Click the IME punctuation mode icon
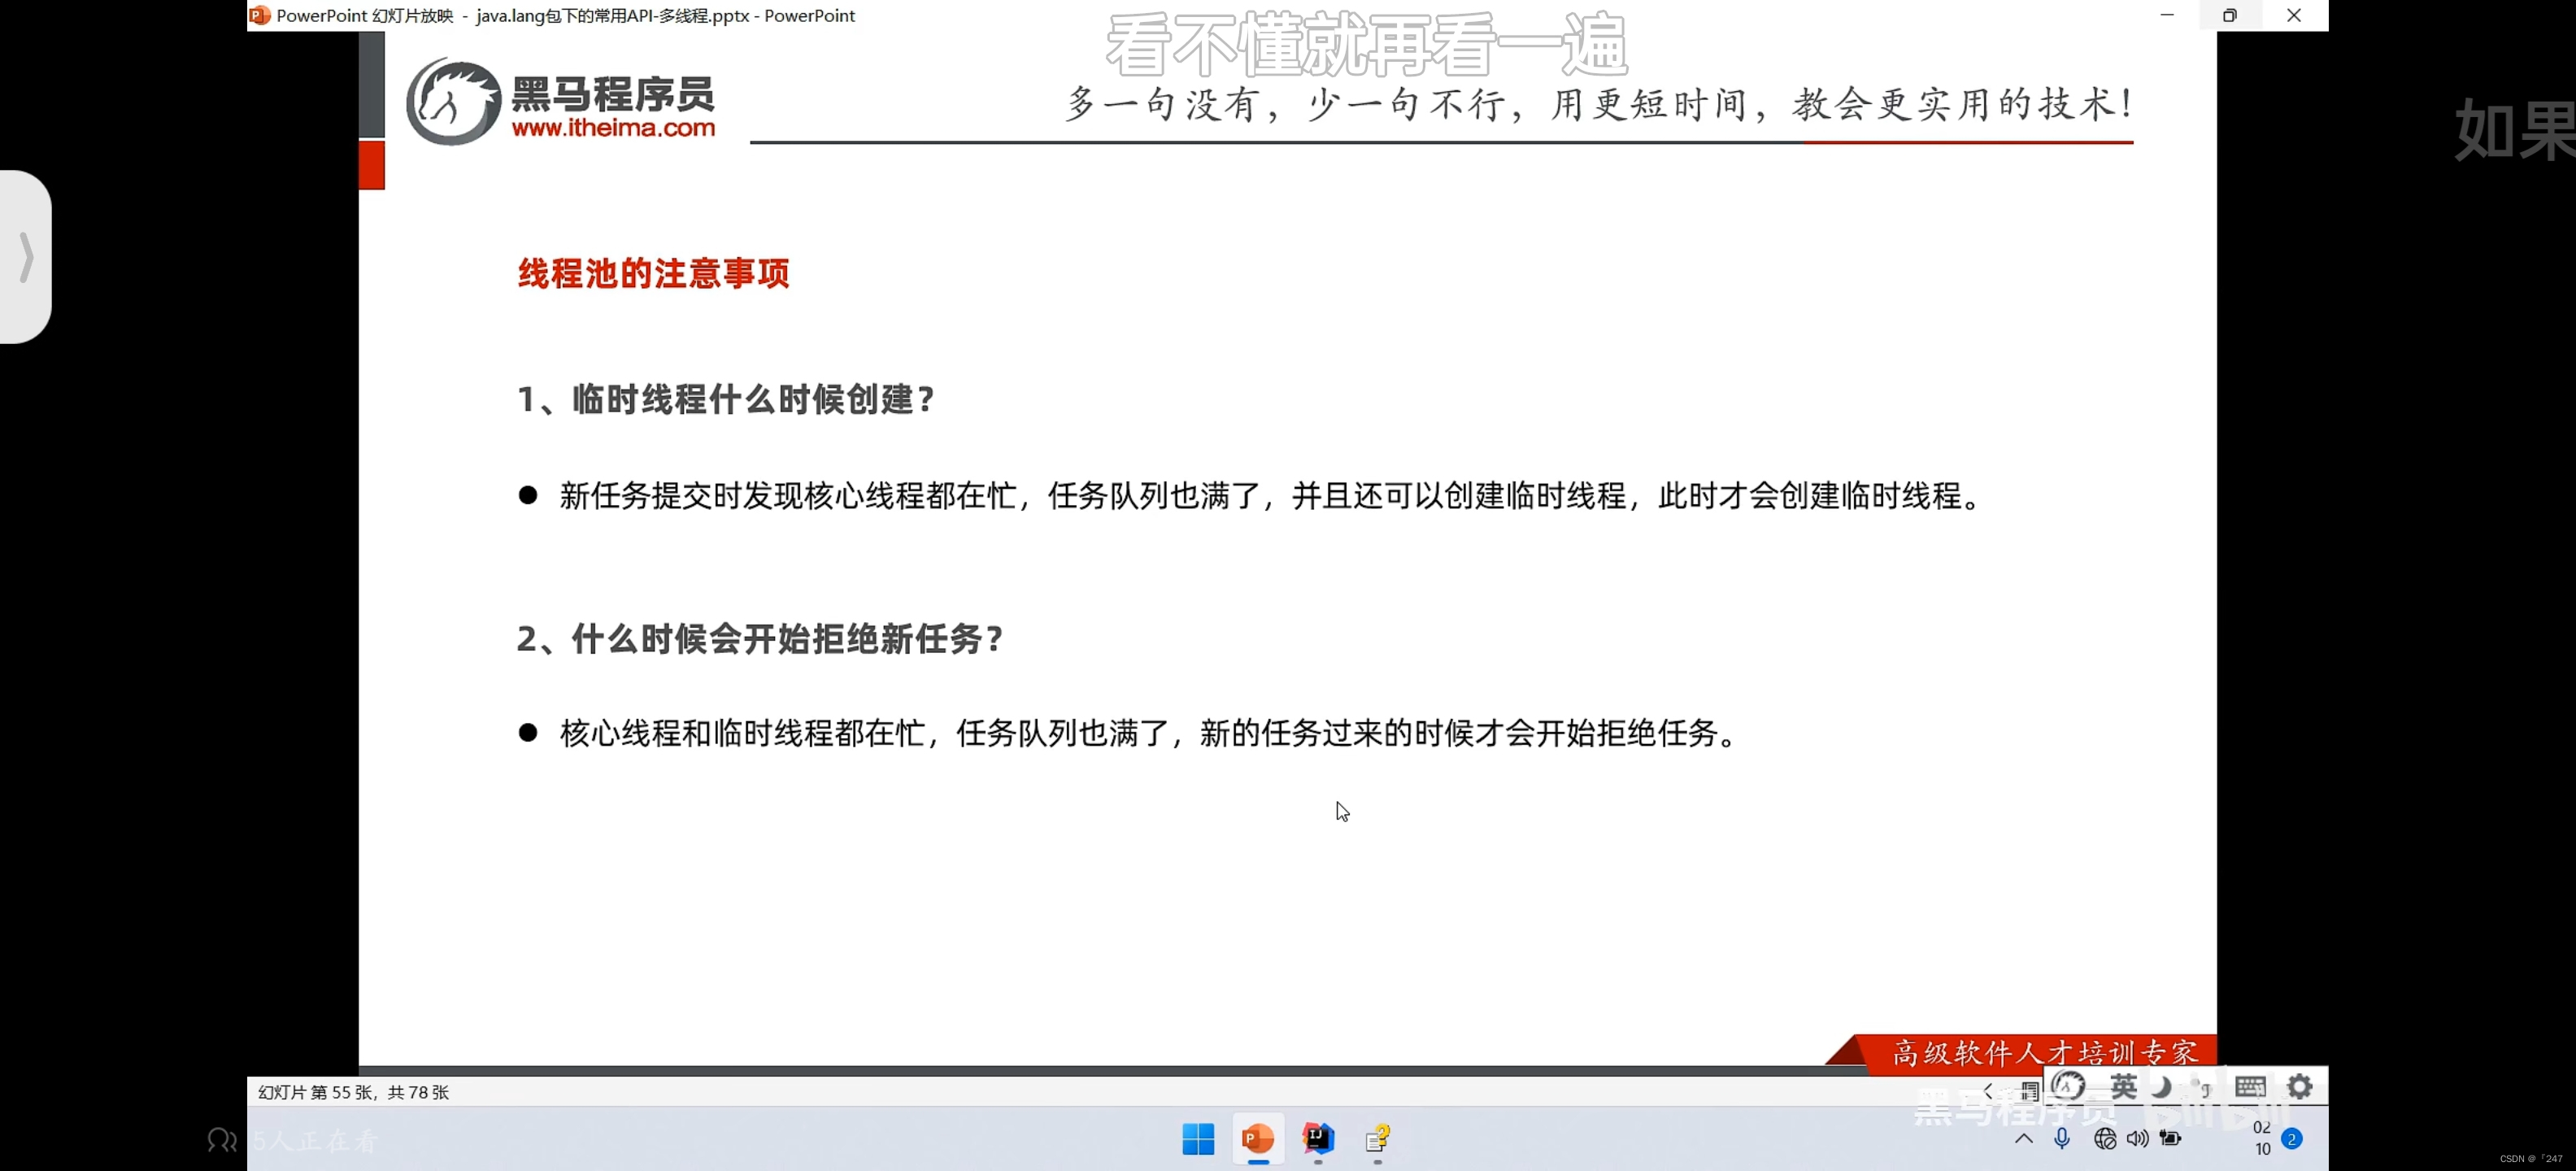Screen dimensions: 2576x1171 click(x=2201, y=1087)
